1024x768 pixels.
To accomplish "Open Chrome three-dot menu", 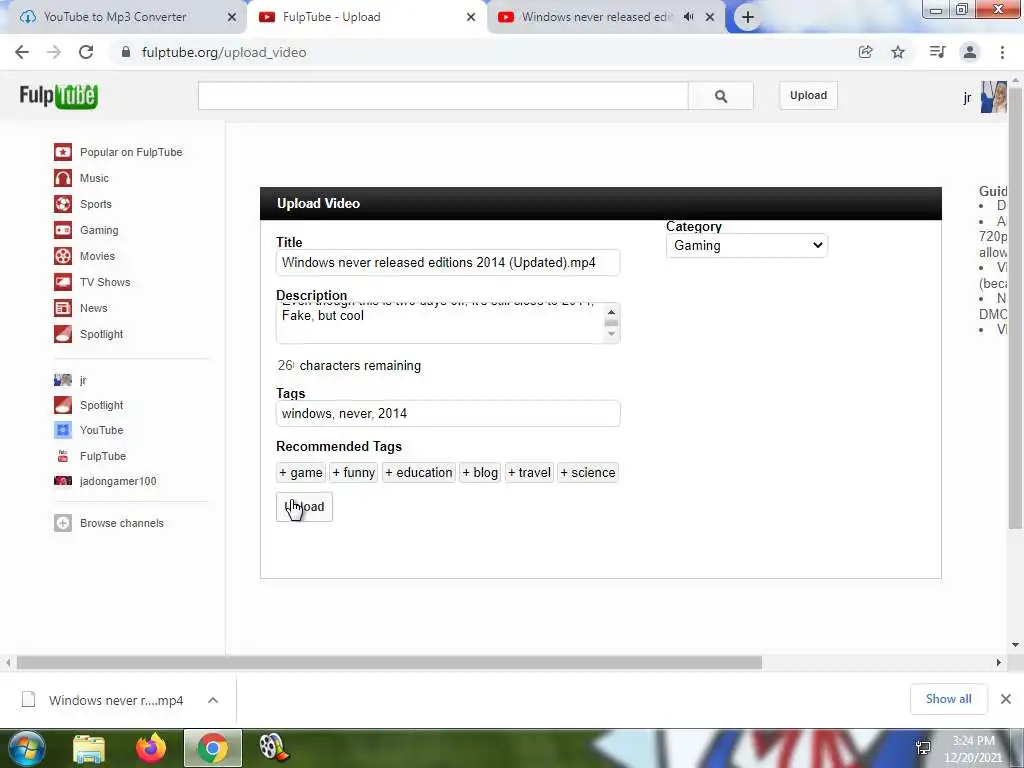I will pos(1002,52).
